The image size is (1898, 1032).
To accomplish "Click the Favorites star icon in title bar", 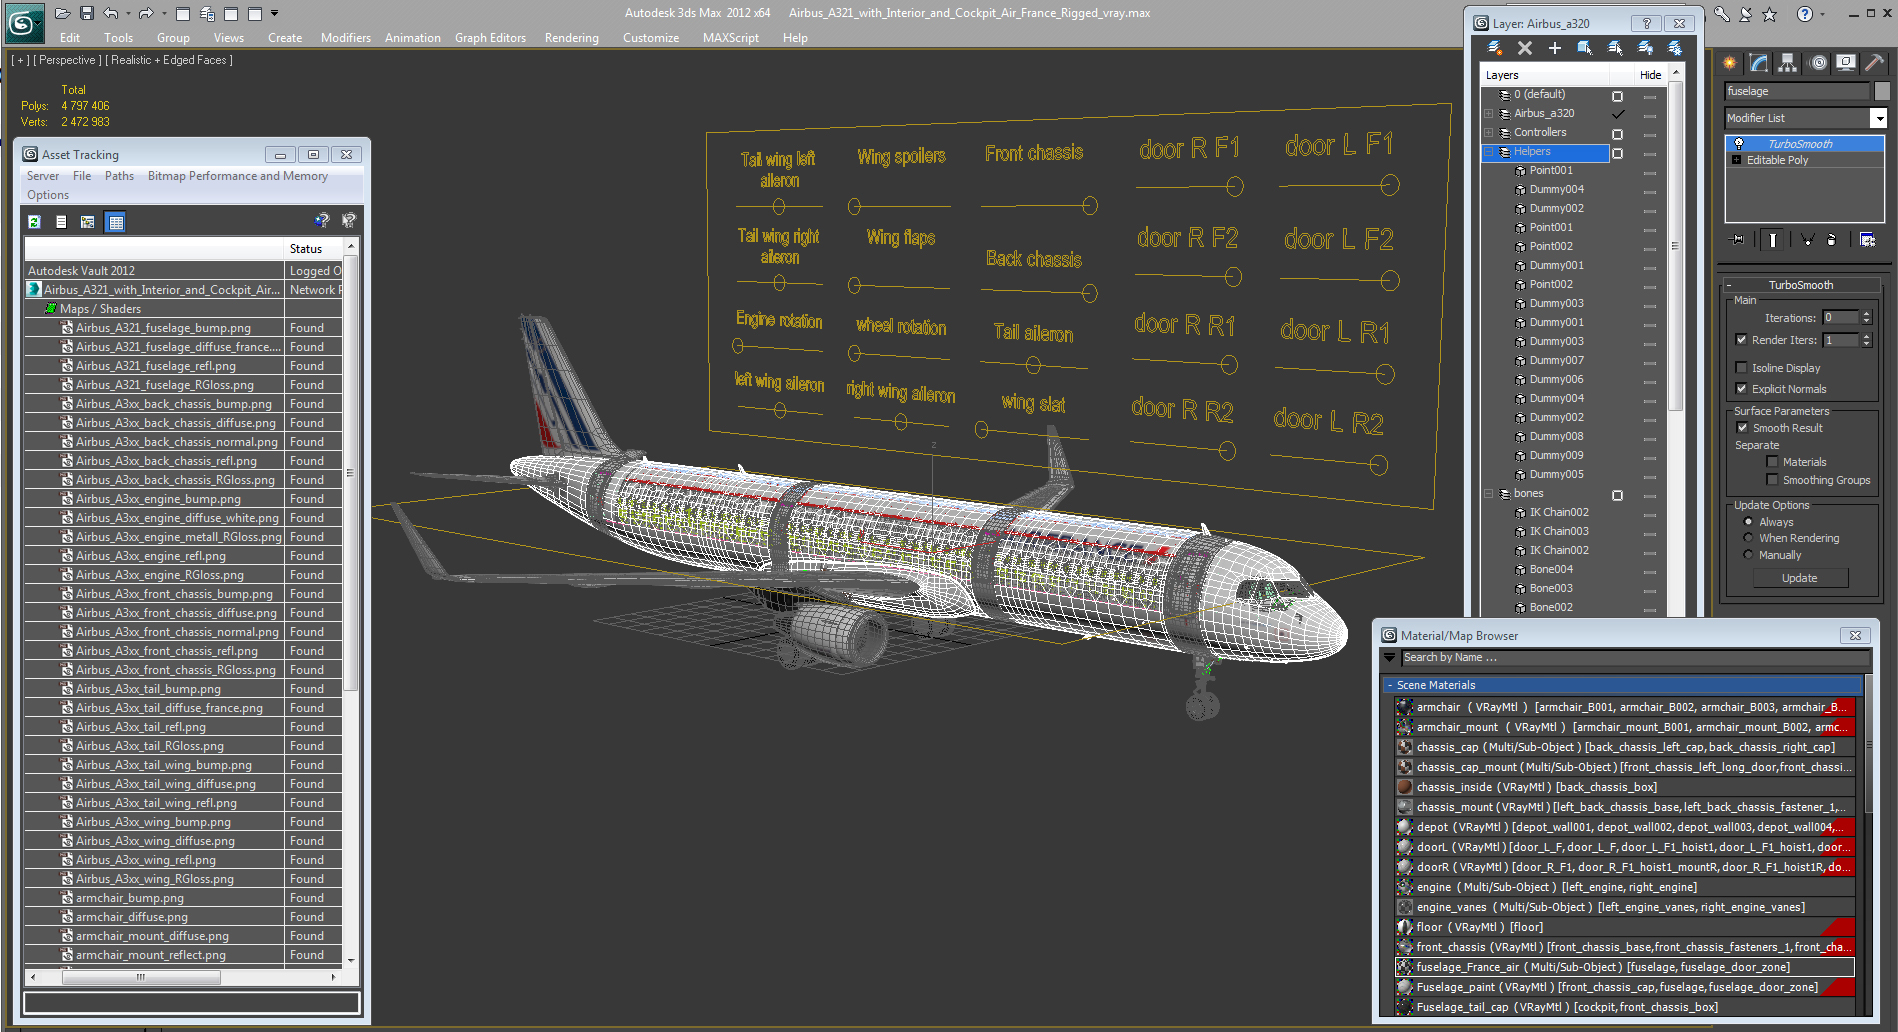I will [1770, 14].
